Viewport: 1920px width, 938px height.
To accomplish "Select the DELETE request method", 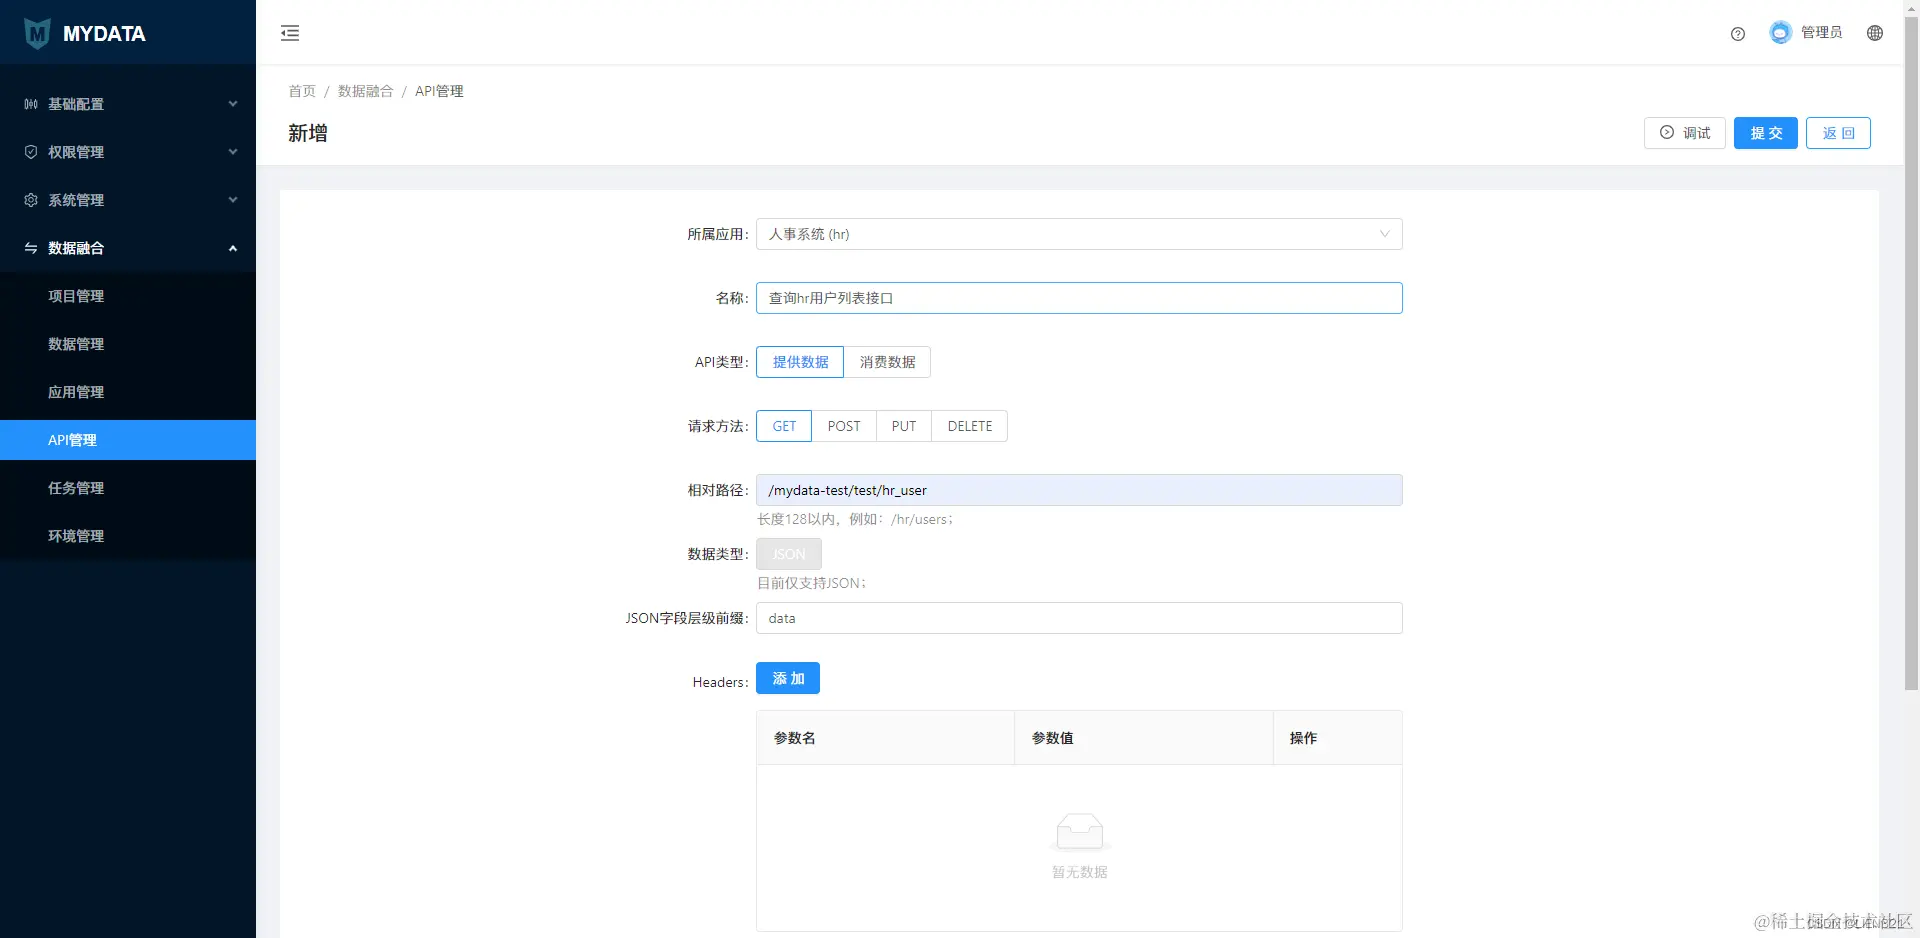I will click(x=968, y=426).
